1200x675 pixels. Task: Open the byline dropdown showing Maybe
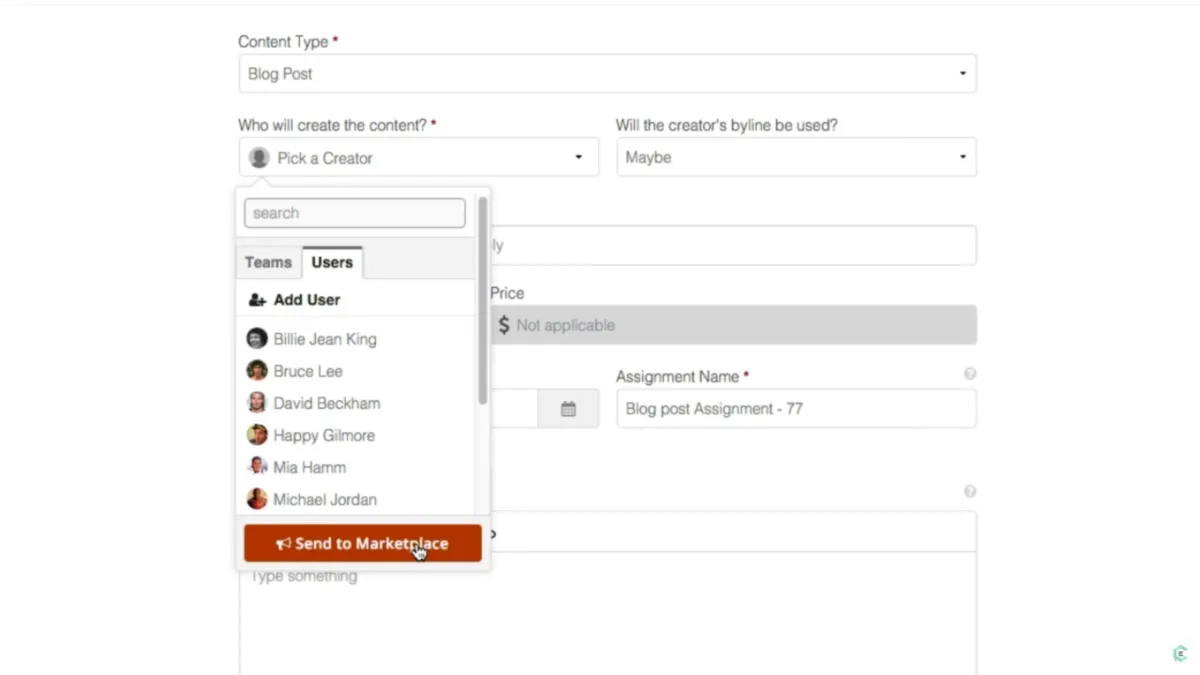[796, 158]
